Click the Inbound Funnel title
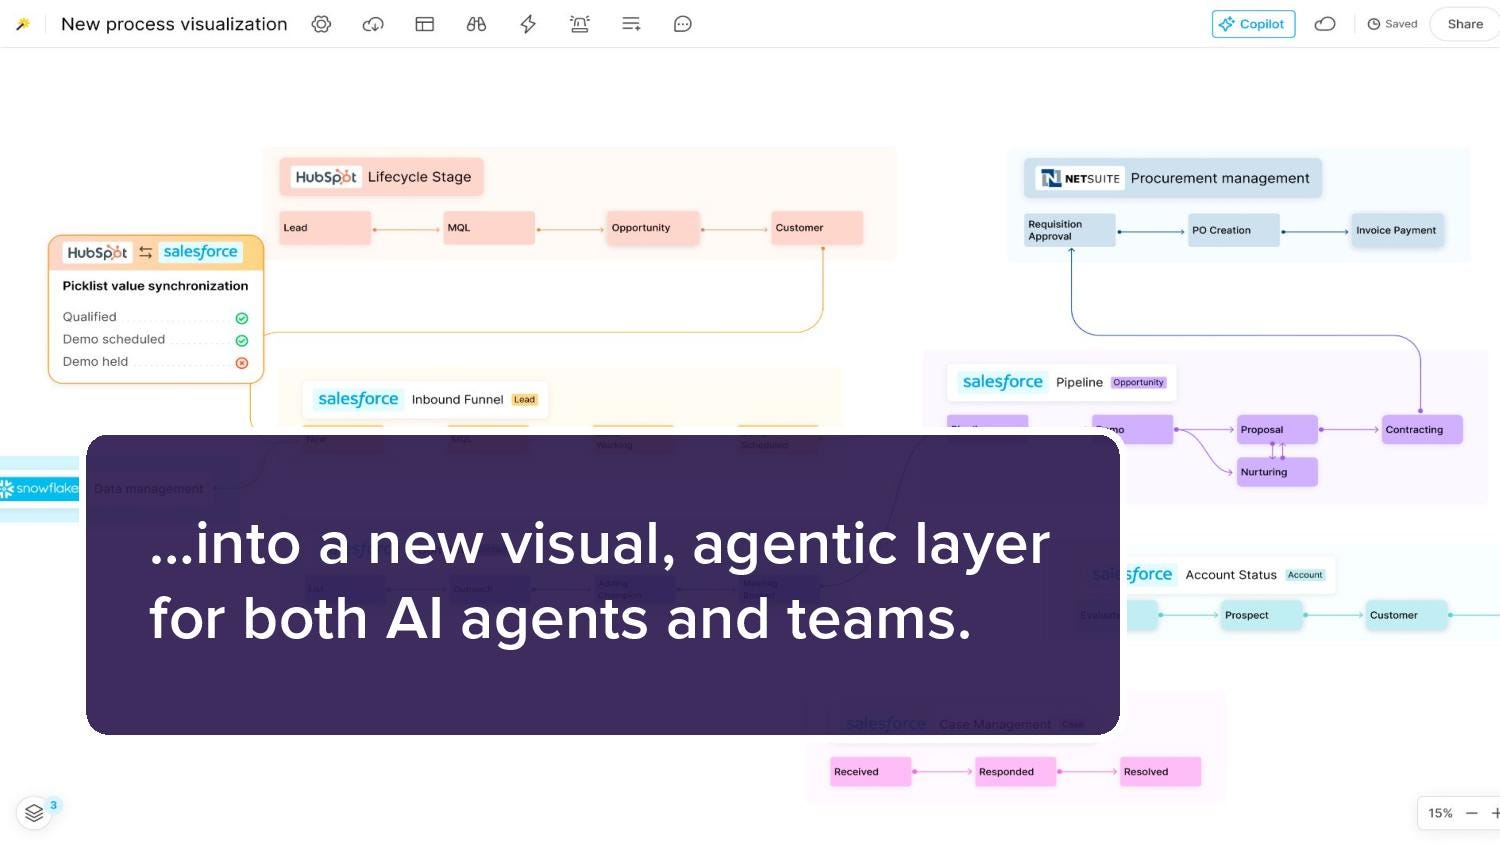The image size is (1500, 844). click(x=457, y=399)
